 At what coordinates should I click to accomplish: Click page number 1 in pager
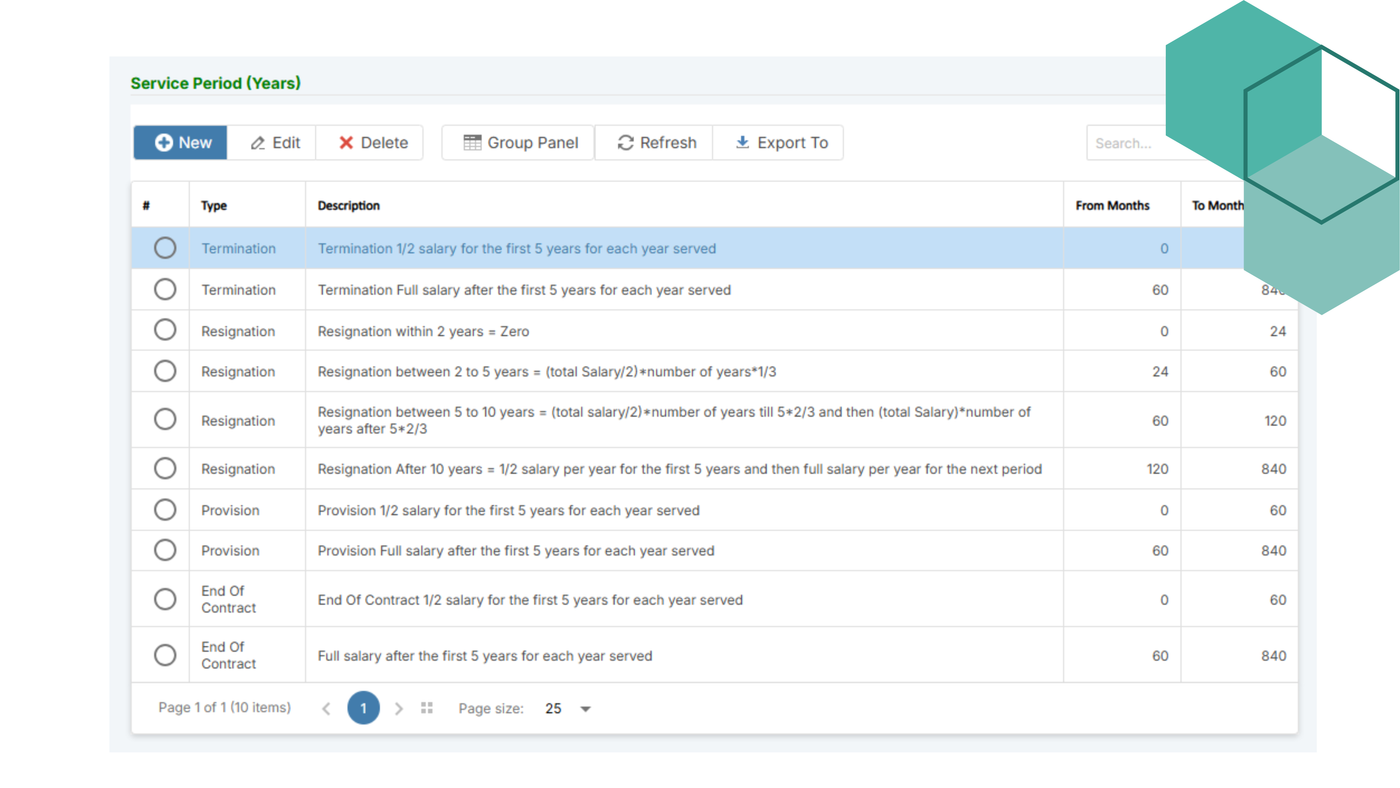coord(363,708)
